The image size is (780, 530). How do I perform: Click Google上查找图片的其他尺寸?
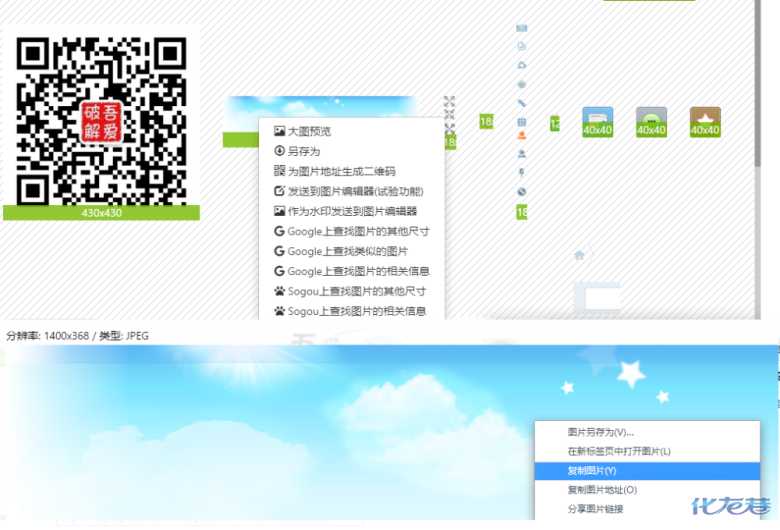point(352,231)
